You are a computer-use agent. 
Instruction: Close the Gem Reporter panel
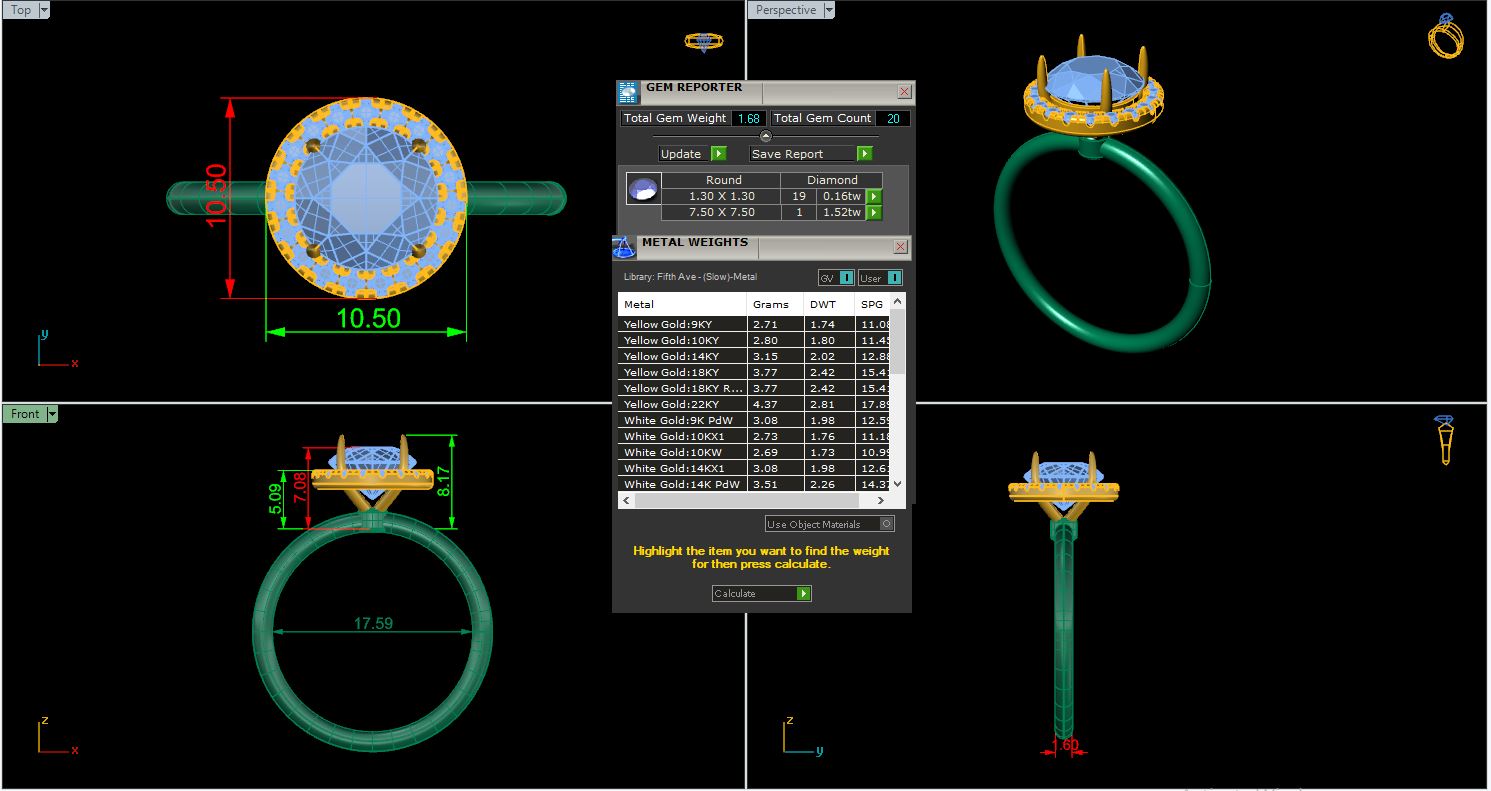(x=904, y=92)
